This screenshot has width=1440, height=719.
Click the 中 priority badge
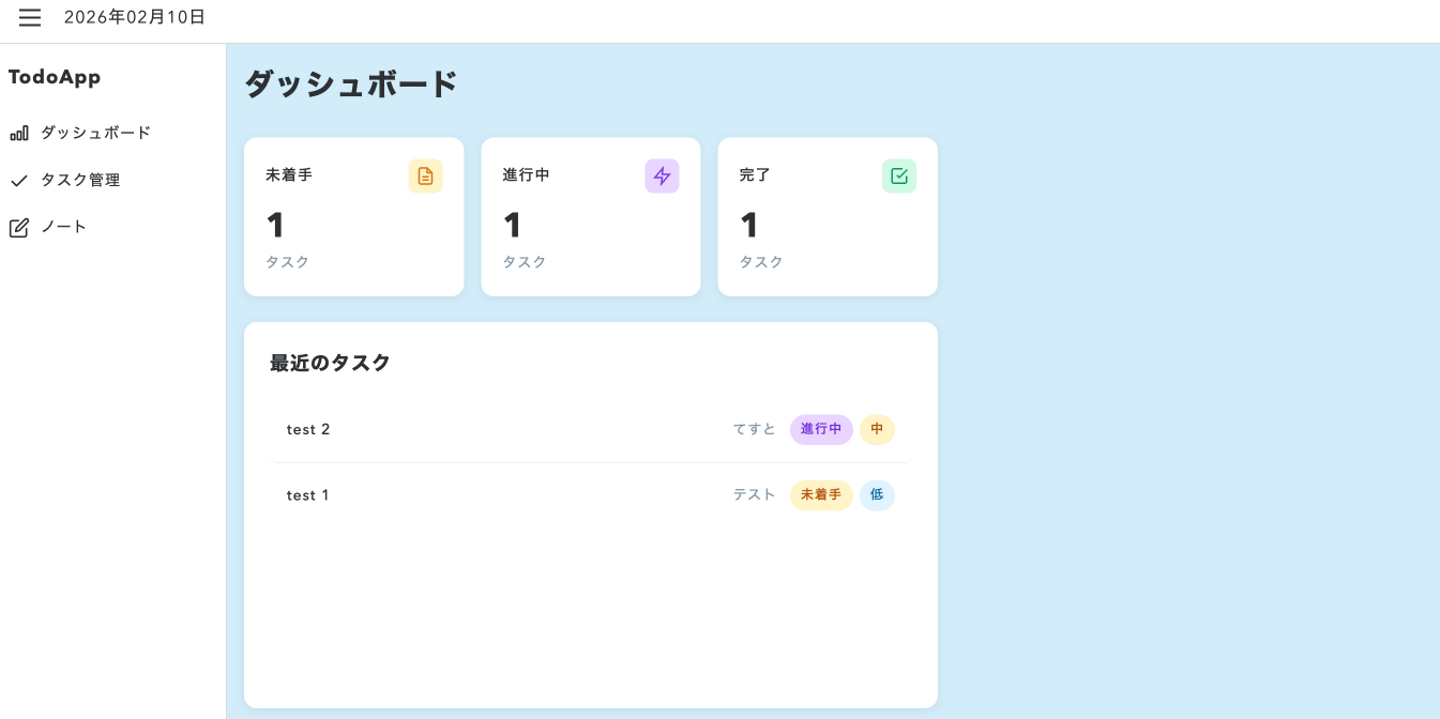pos(877,430)
